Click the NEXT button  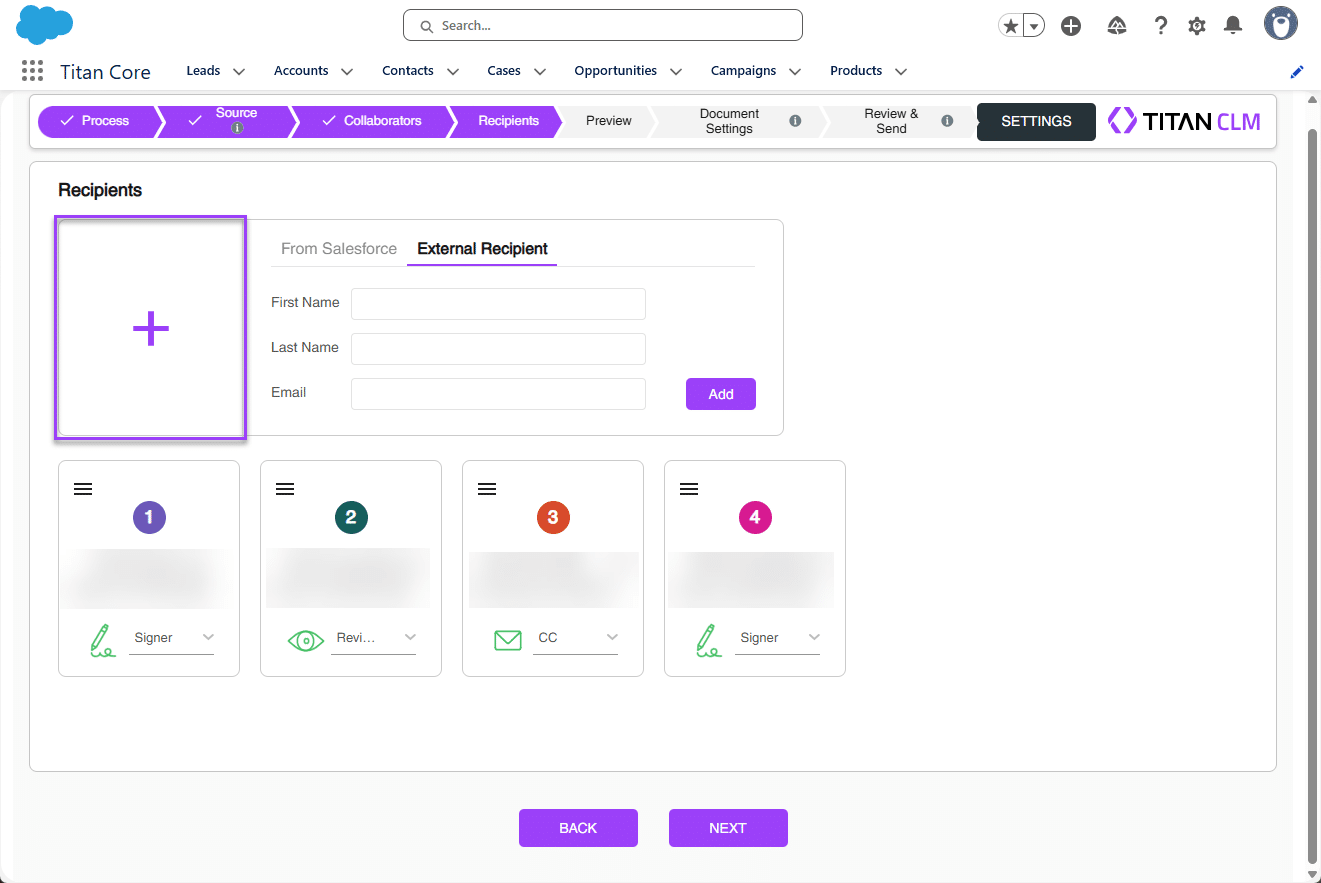[728, 827]
